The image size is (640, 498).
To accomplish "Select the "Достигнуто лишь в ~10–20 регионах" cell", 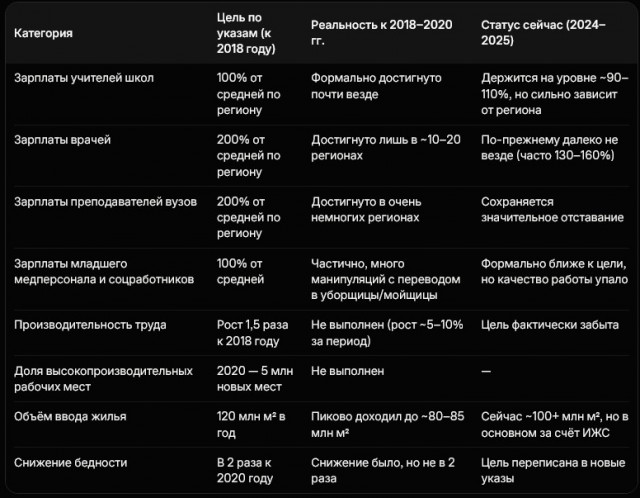I will pyautogui.click(x=386, y=147).
